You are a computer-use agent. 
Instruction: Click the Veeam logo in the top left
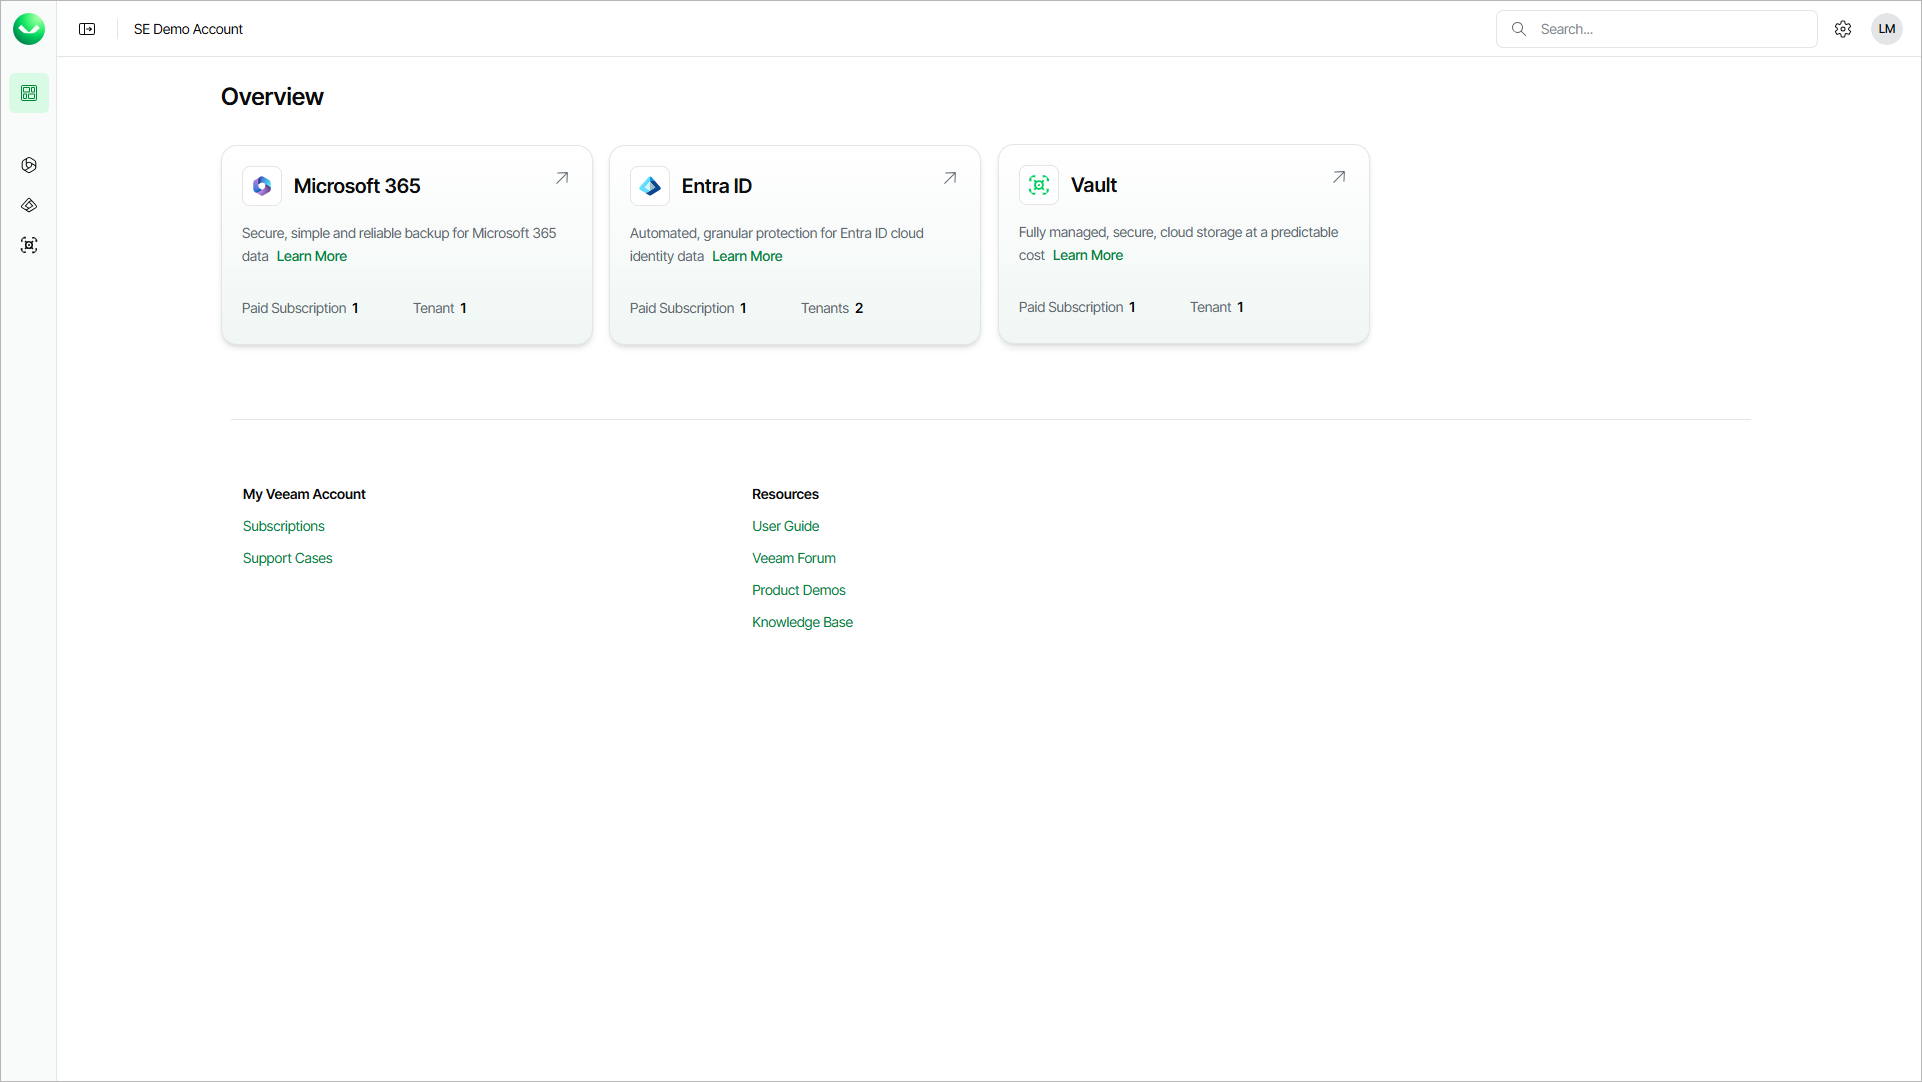point(29,29)
